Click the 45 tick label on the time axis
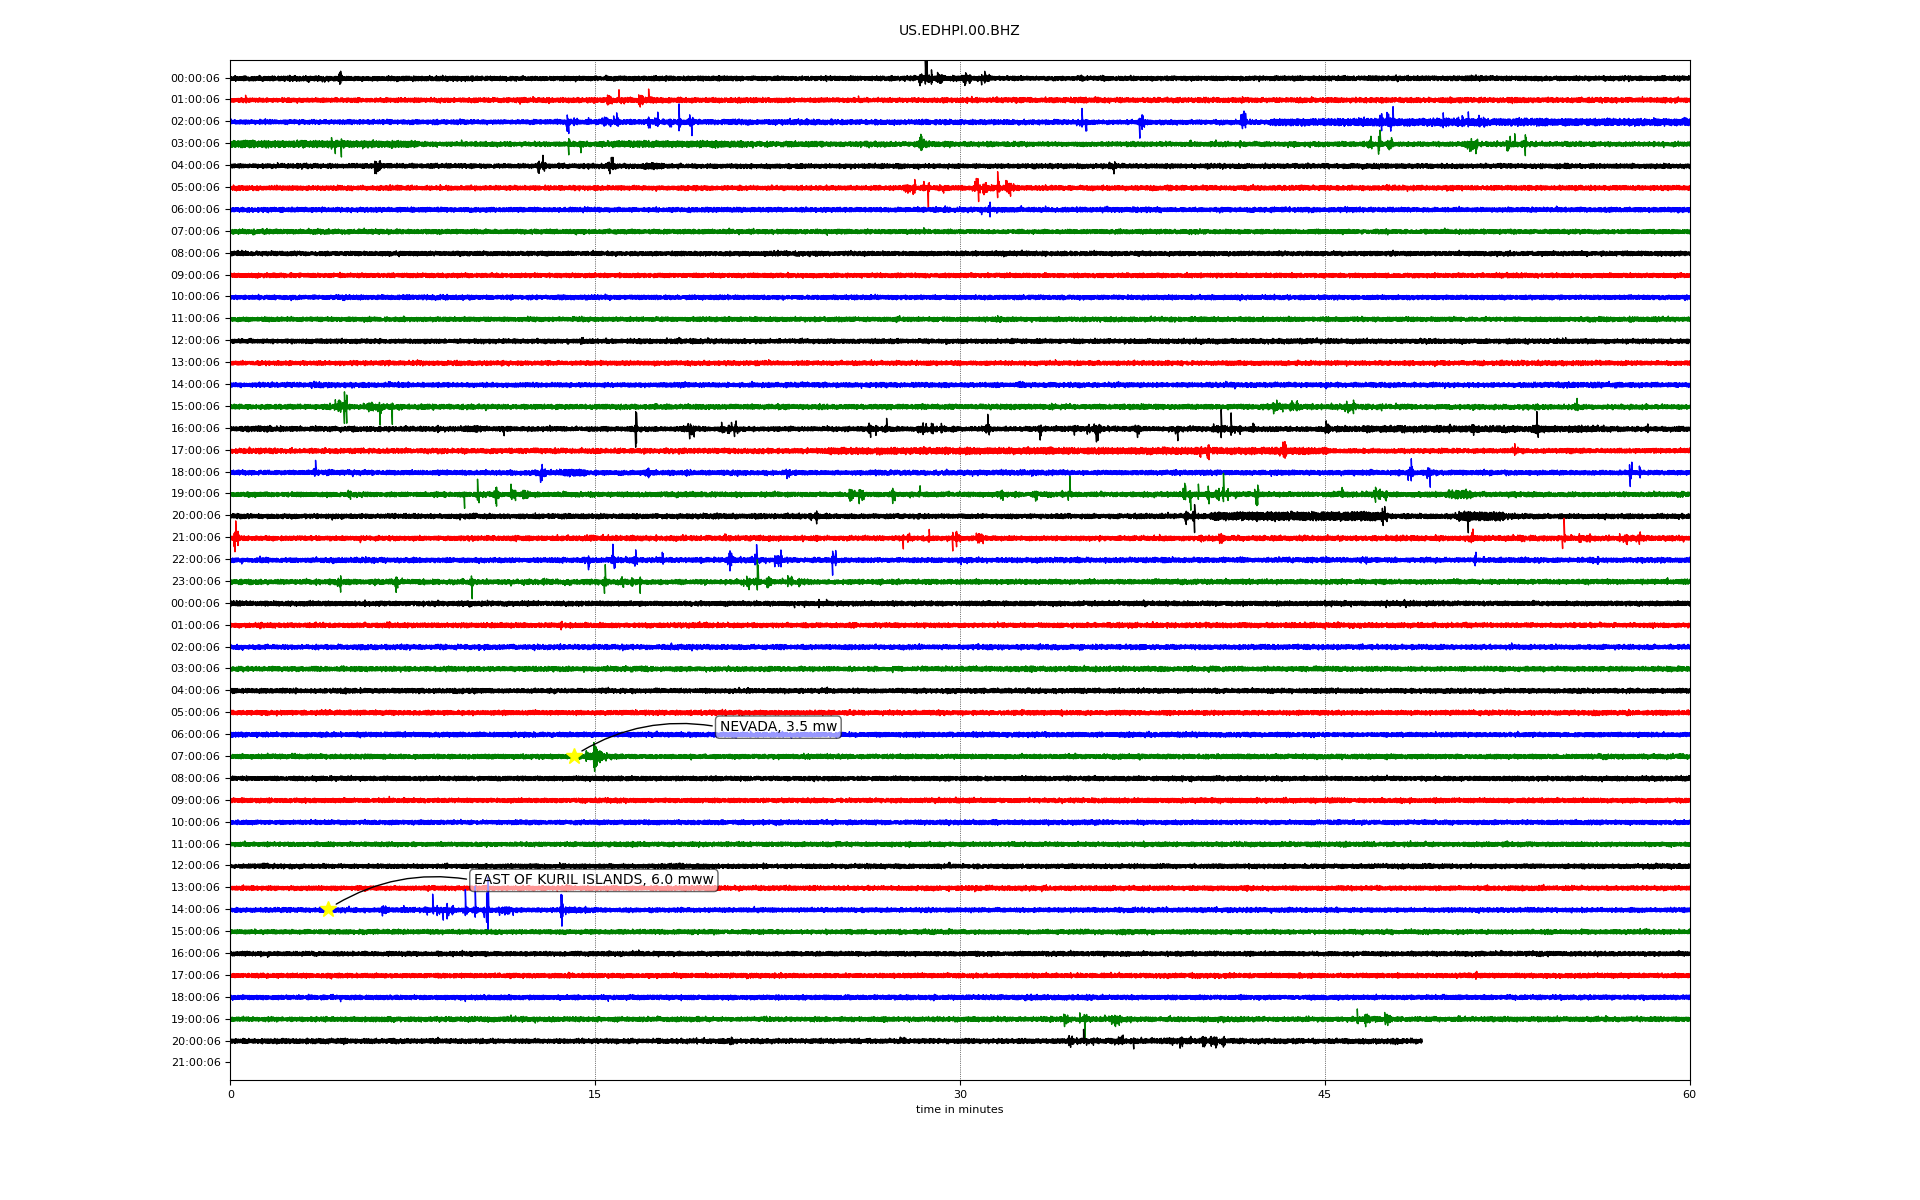Screen dimensions: 1920x1200 (x=1325, y=1094)
